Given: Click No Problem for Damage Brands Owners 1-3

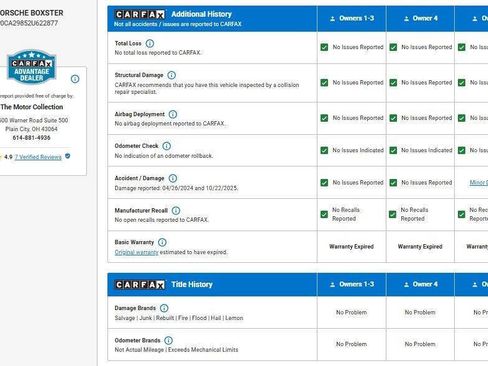Looking at the screenshot, I should pyautogui.click(x=351, y=312).
